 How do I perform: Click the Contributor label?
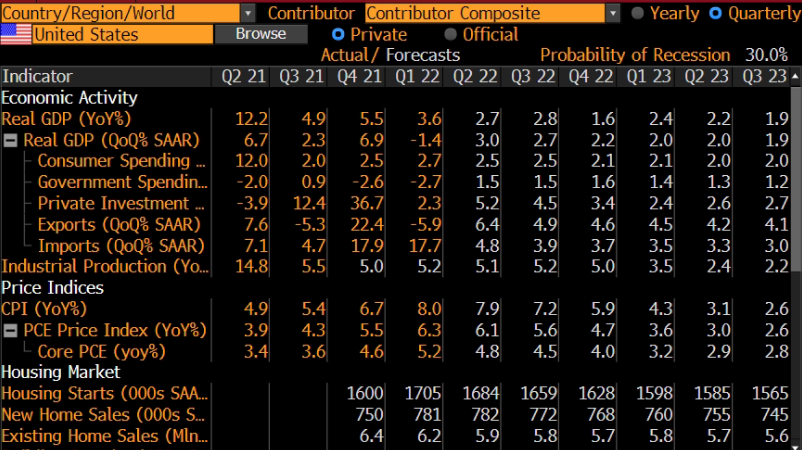[x=311, y=13]
